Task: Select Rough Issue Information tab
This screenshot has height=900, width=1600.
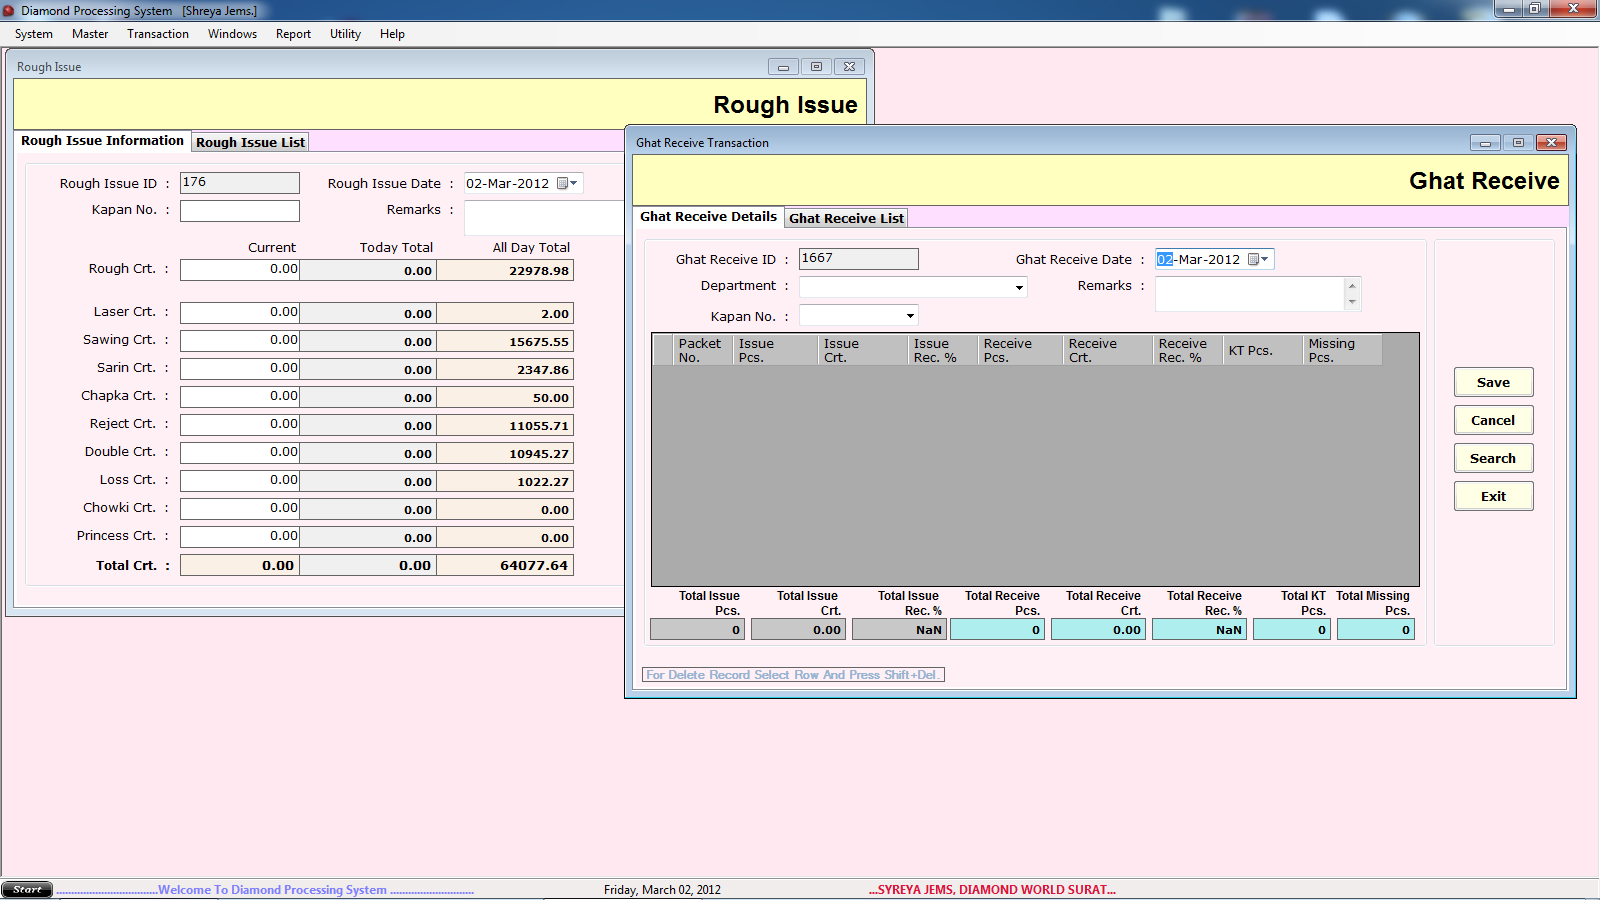Action: click(102, 141)
